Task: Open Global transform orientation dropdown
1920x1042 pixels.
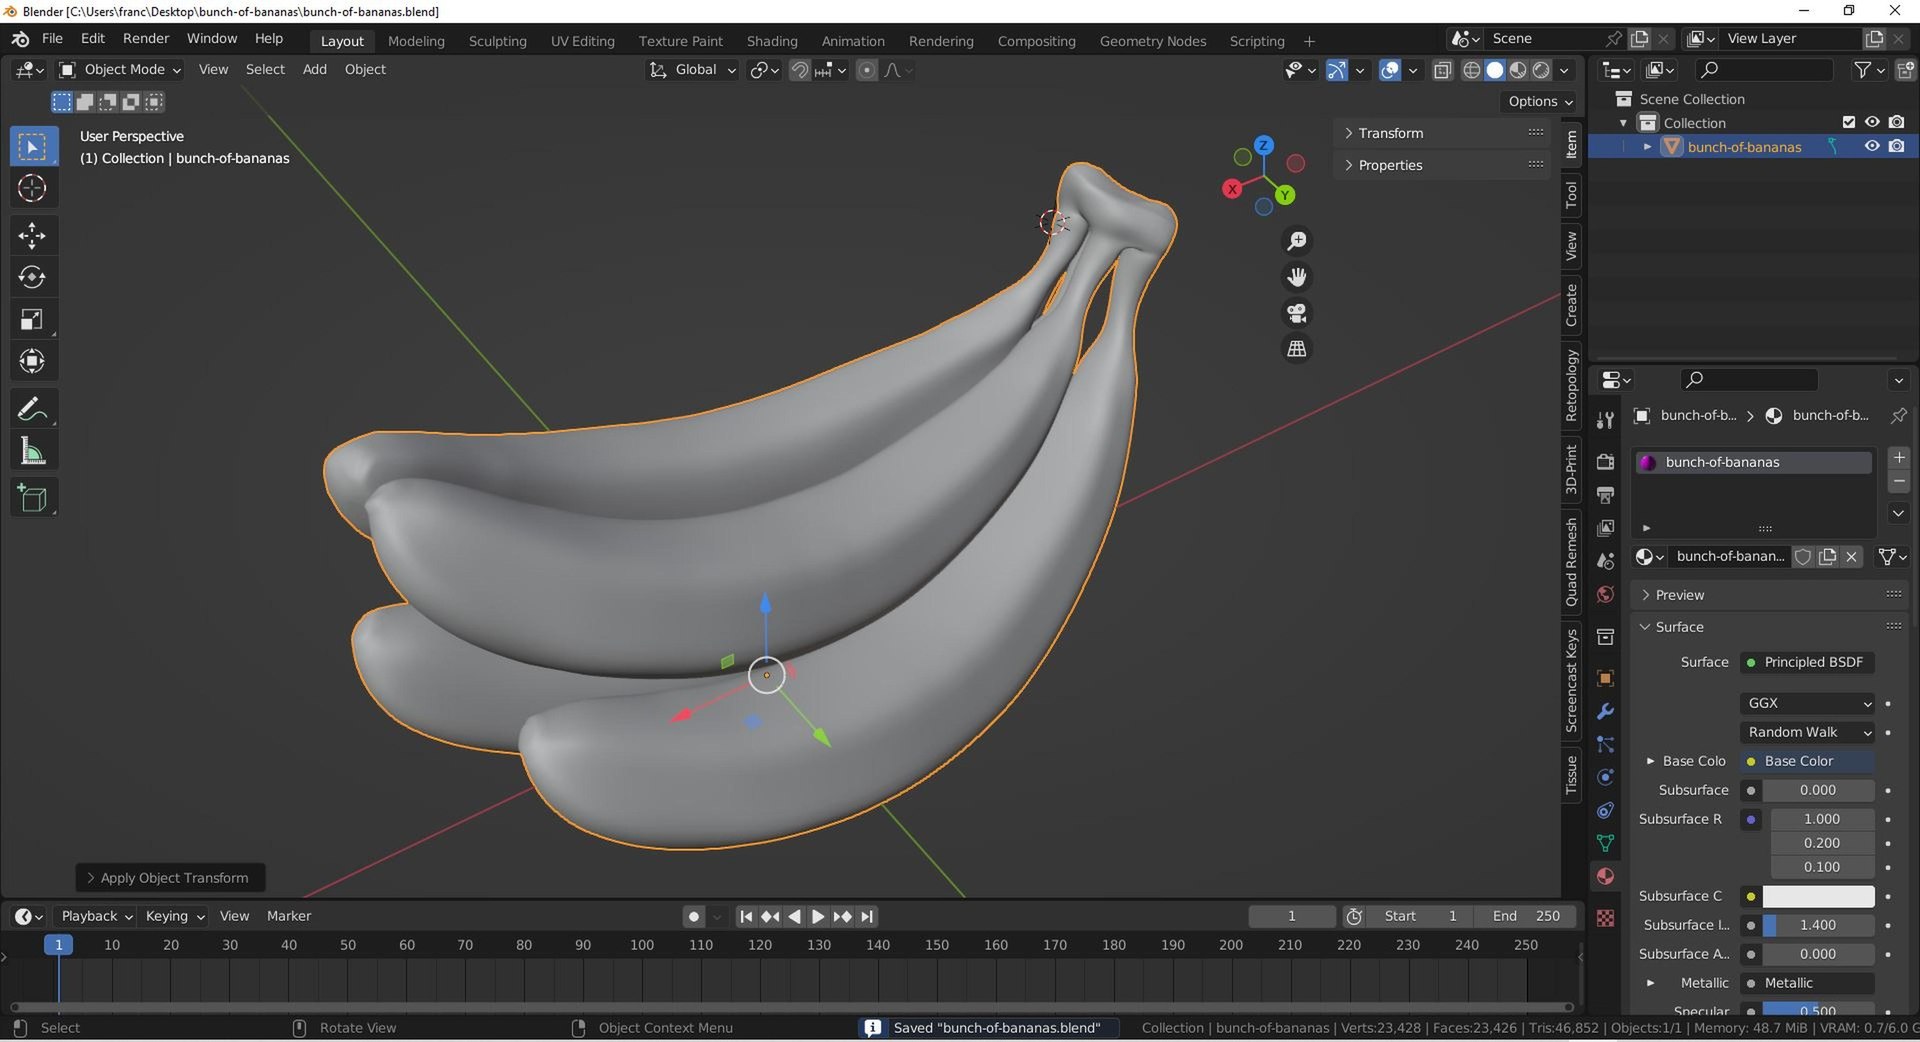Action: click(x=693, y=70)
